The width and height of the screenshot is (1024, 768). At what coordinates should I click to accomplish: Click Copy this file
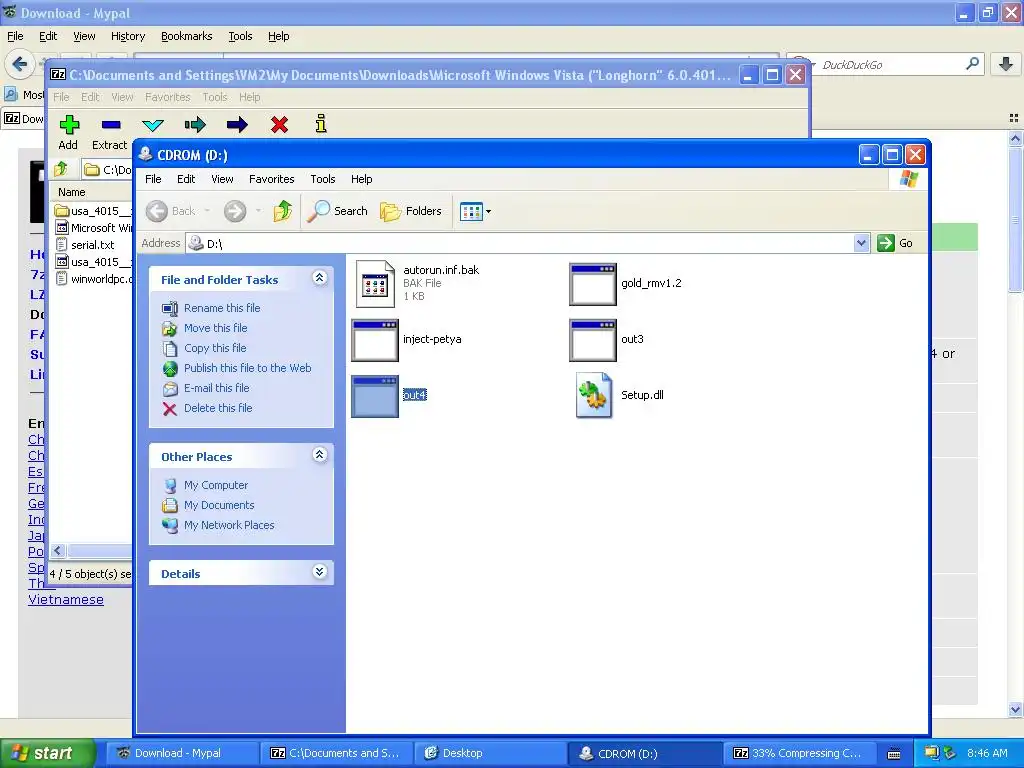215,348
